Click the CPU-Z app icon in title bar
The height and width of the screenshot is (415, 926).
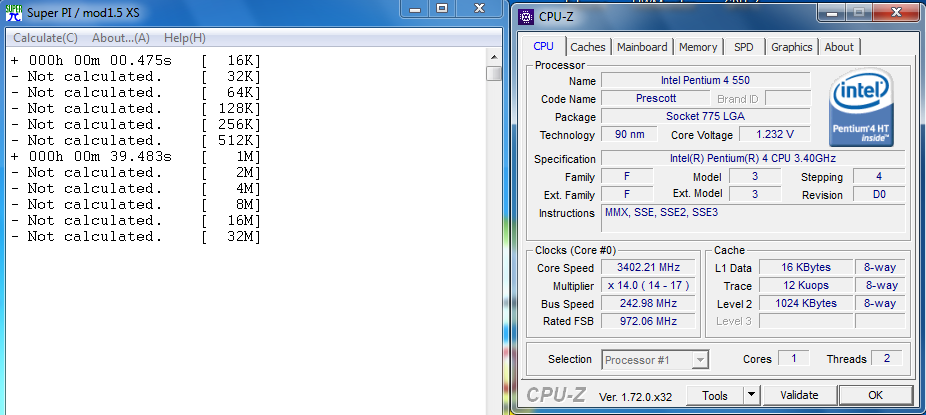pyautogui.click(x=526, y=17)
